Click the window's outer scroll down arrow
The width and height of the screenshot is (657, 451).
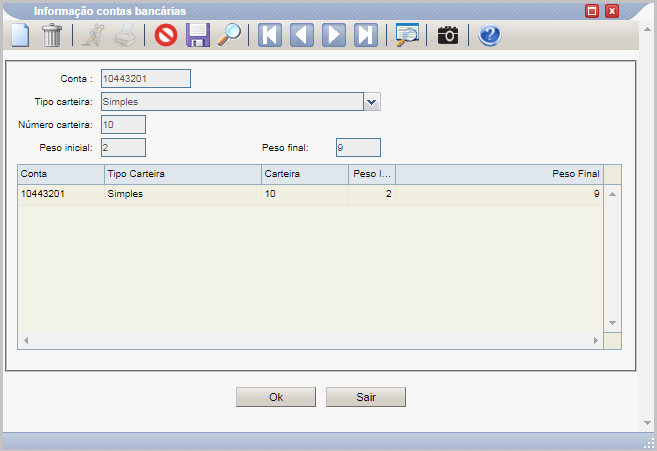(647, 422)
